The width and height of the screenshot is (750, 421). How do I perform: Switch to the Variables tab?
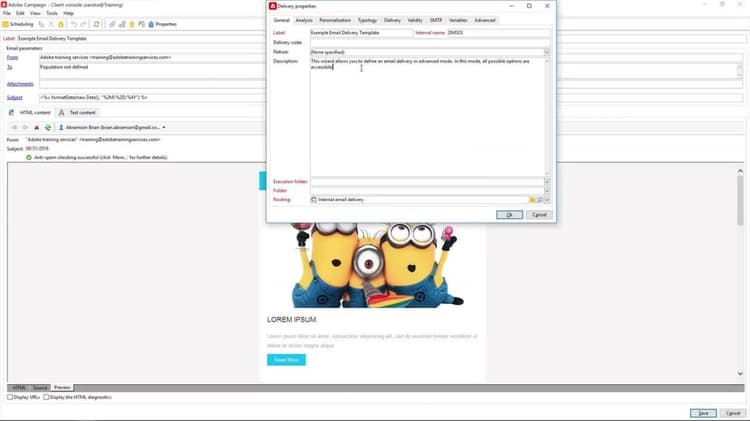[x=458, y=20]
